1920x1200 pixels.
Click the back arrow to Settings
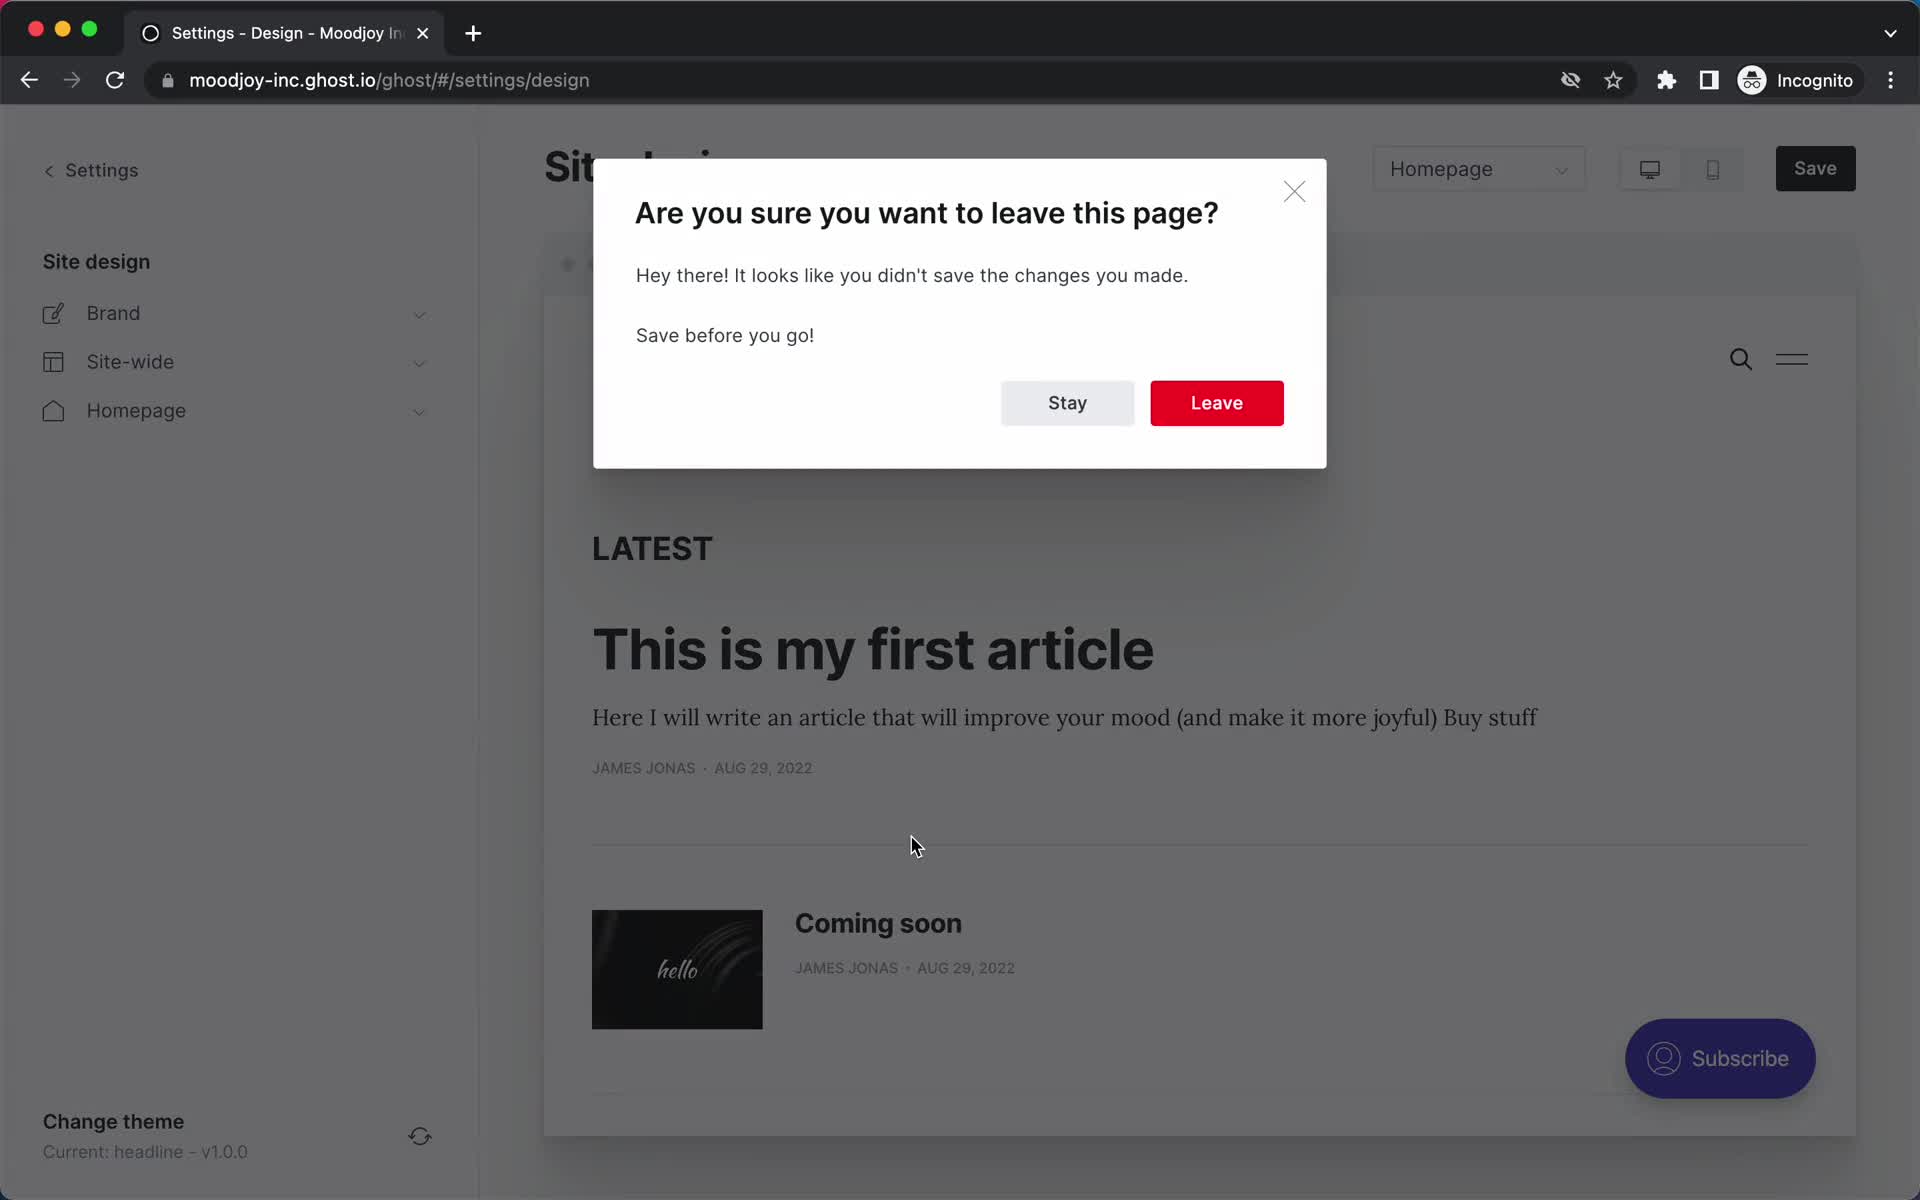[x=48, y=169]
